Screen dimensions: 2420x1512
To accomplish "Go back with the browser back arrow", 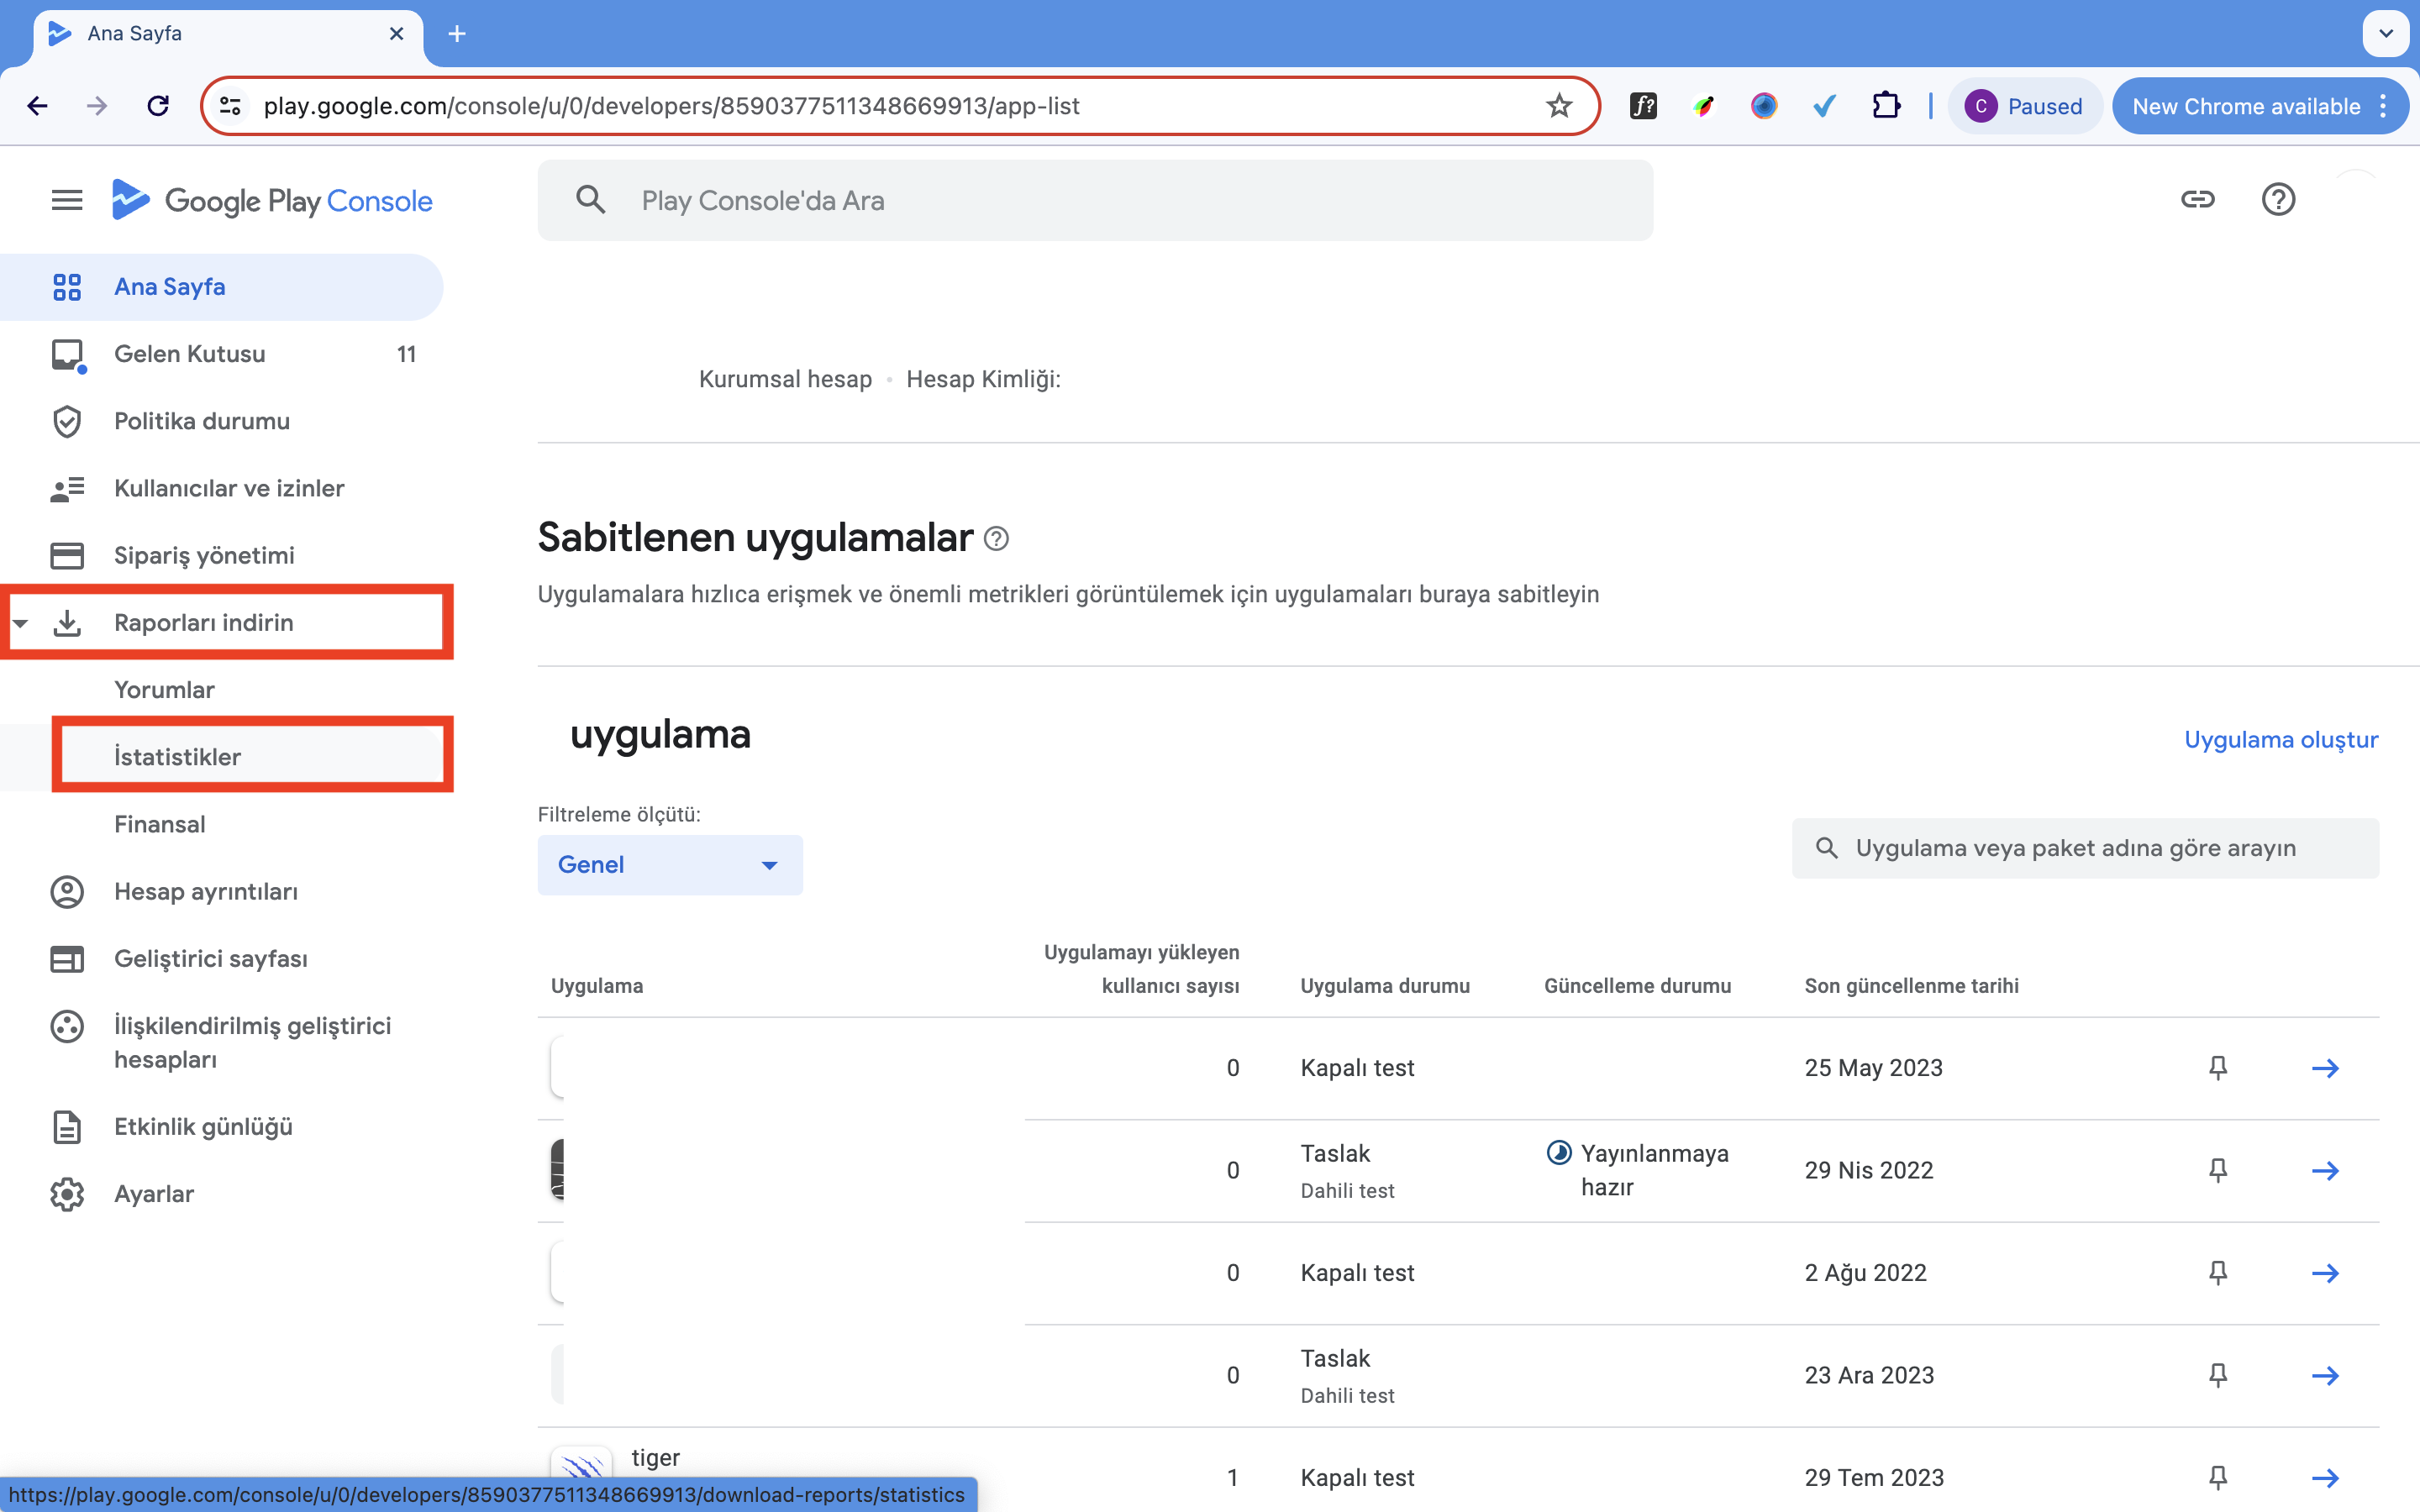I will click(x=38, y=106).
